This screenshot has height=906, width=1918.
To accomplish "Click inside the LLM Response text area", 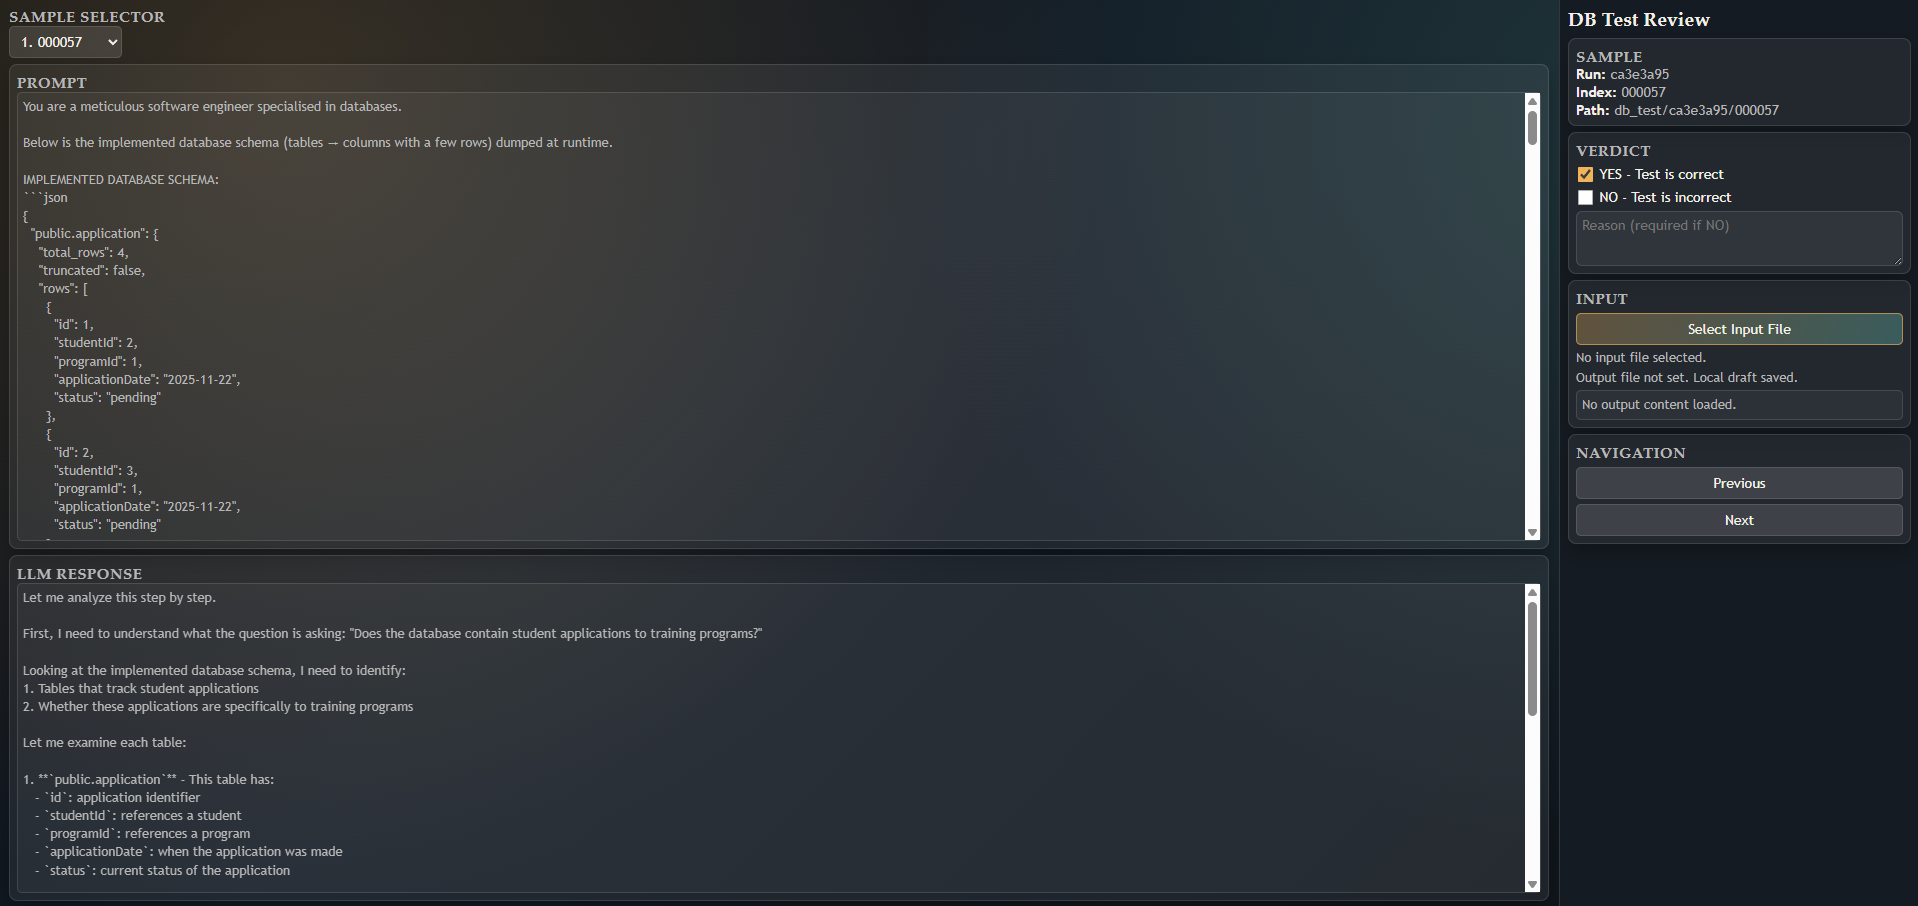I will [x=770, y=738].
